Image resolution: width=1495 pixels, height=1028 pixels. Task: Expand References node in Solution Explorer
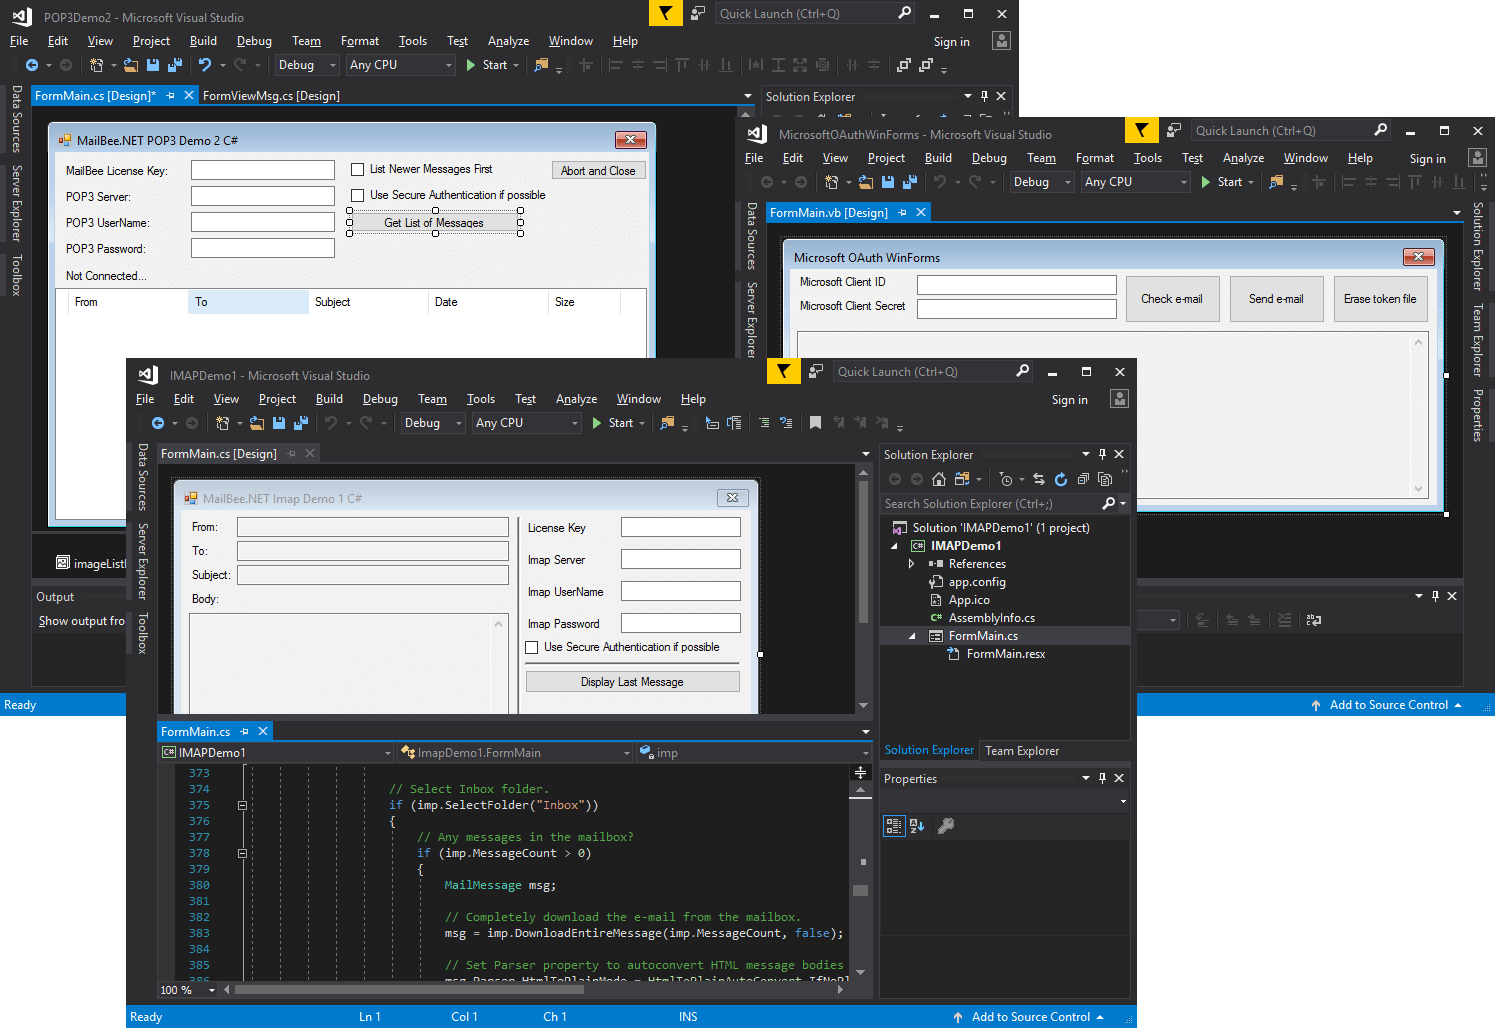pos(911,564)
